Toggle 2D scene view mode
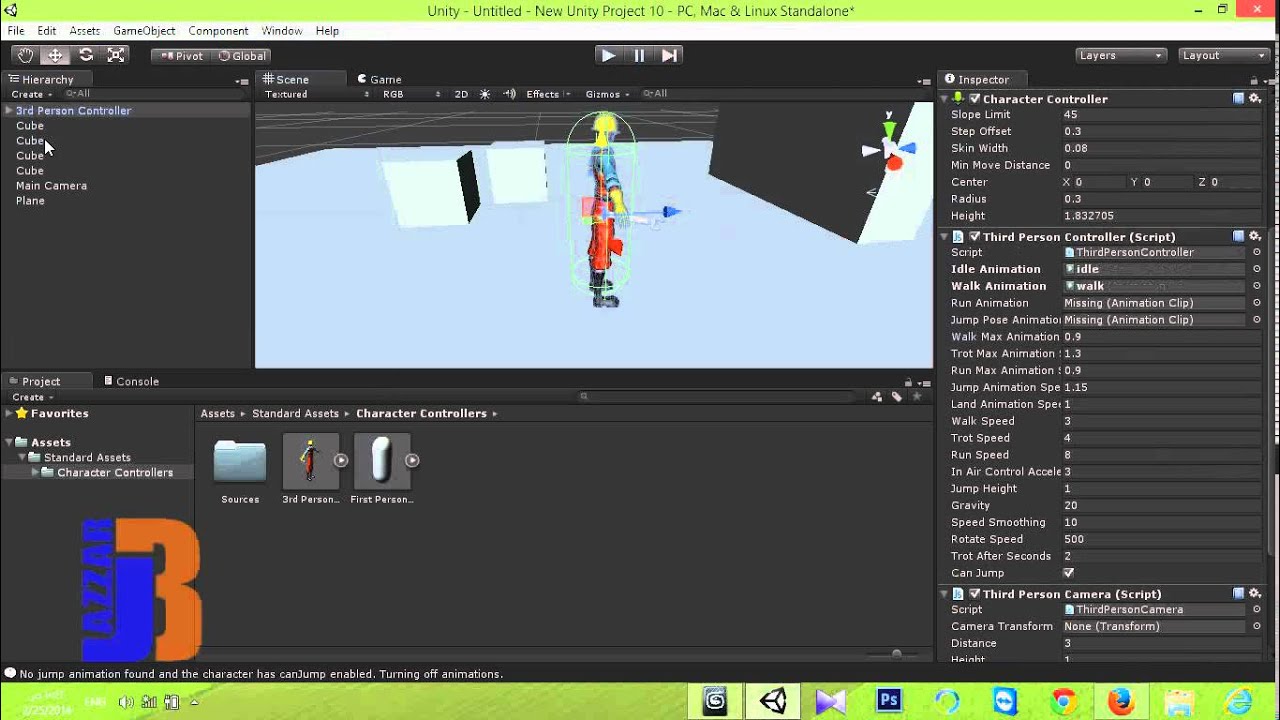 (461, 94)
